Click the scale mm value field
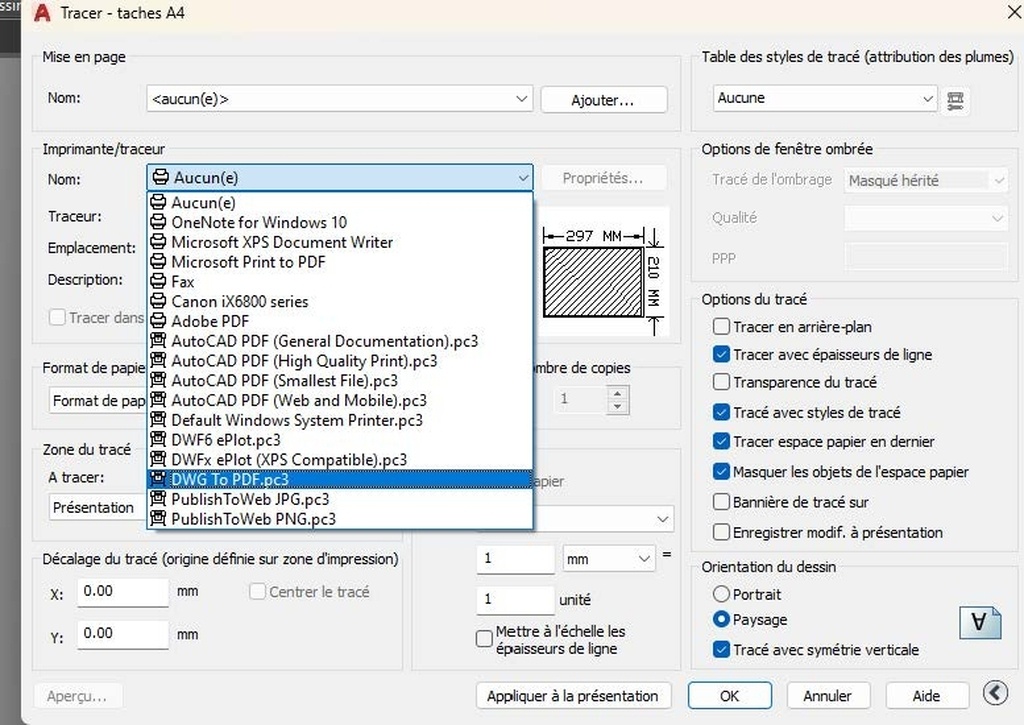 coord(516,559)
